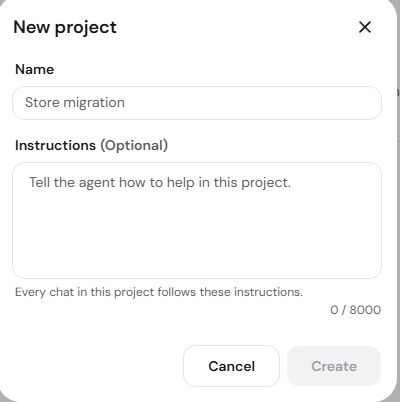
Task: Click on 'Tell the agent how to help' placeholder
Action: point(160,183)
